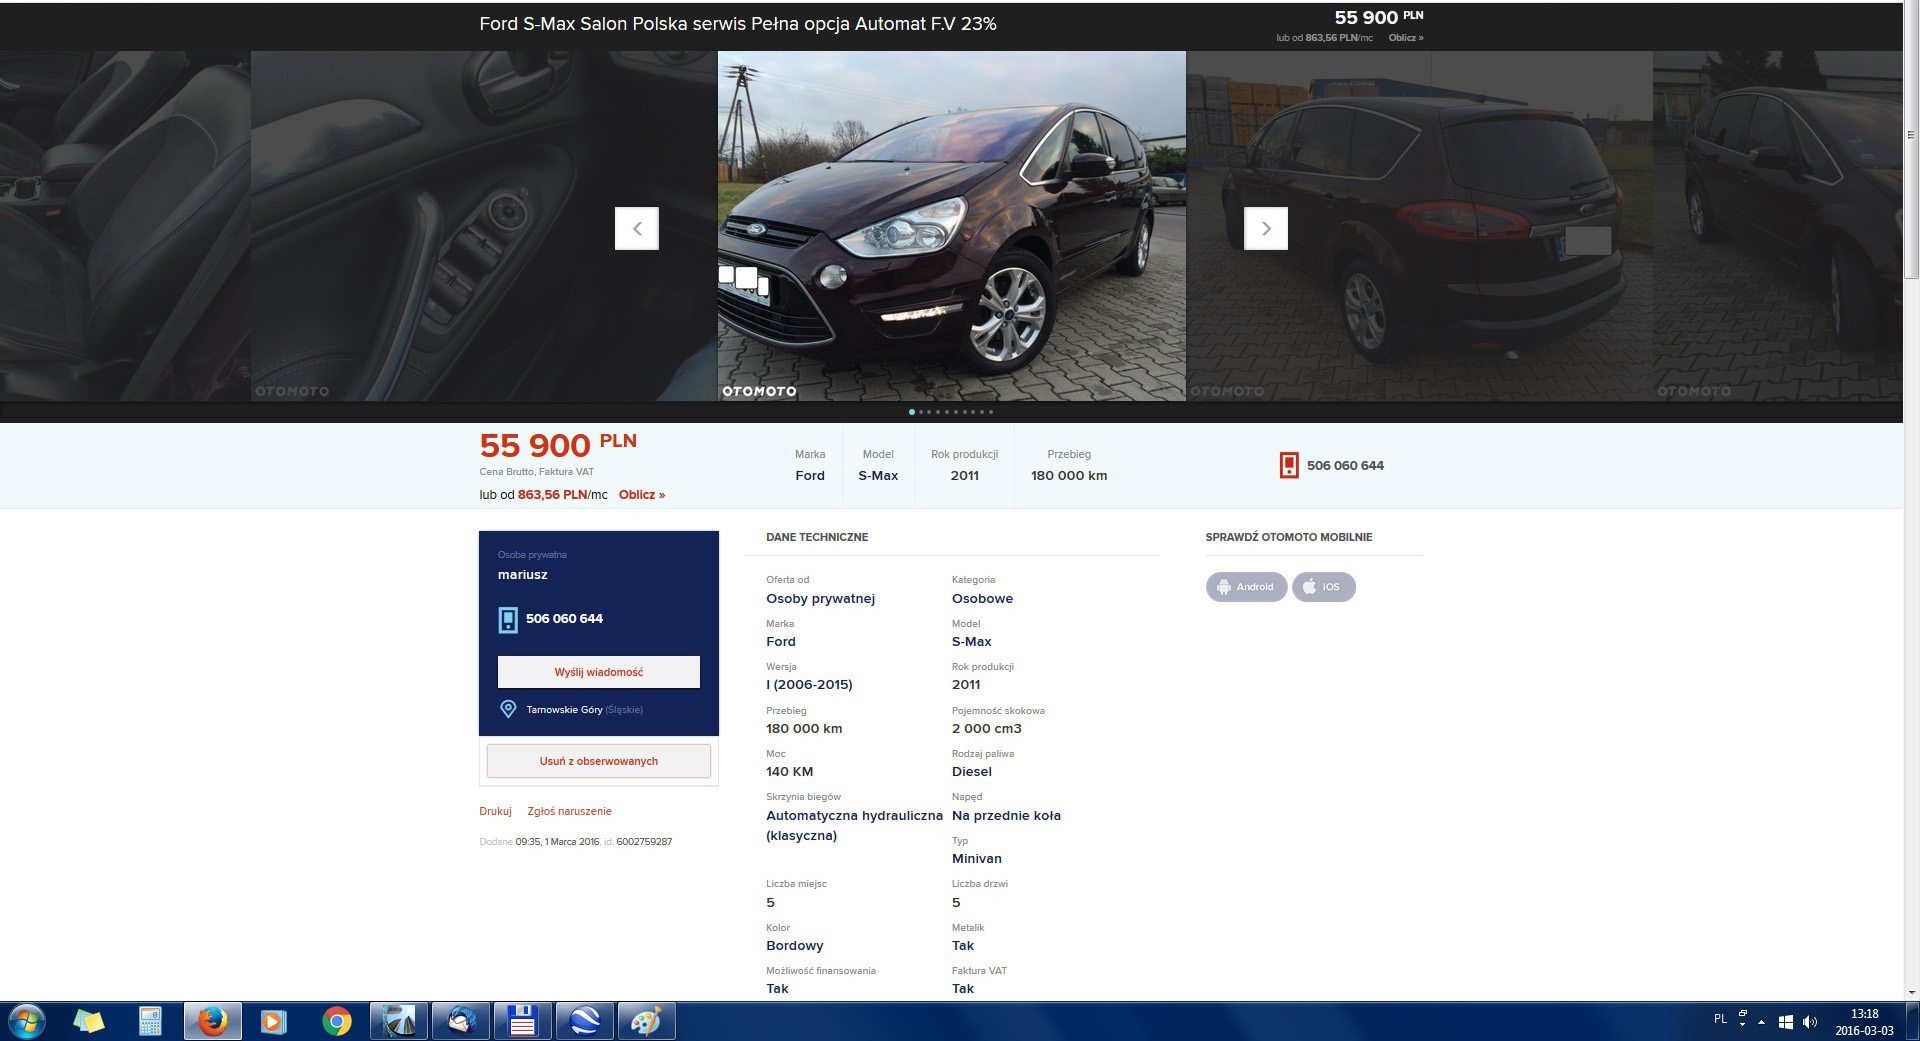Click Usuń z obserwowanych button

[599, 761]
